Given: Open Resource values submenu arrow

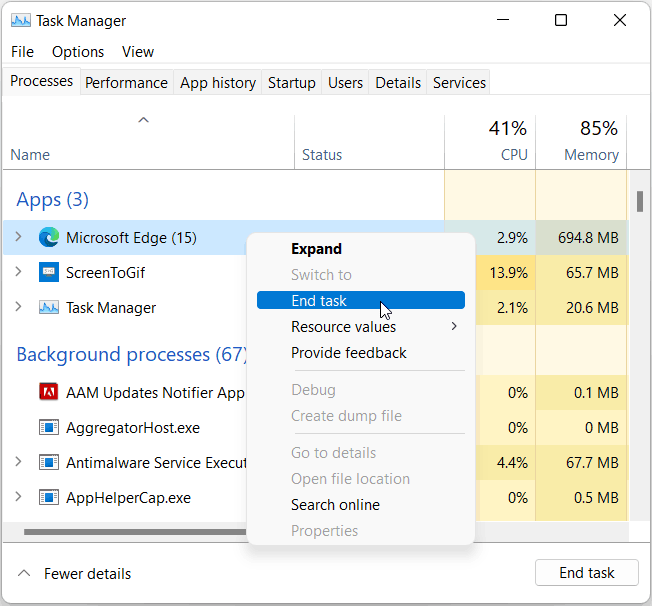Looking at the screenshot, I should click(454, 326).
